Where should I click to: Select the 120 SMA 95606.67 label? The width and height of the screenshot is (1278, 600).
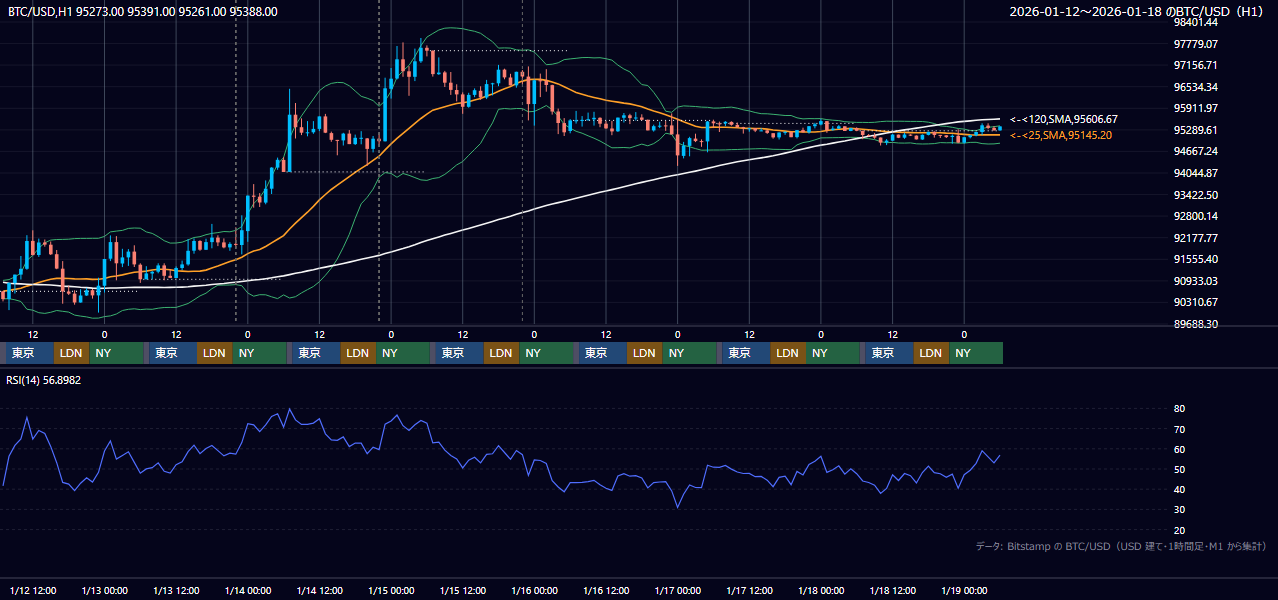[1064, 119]
